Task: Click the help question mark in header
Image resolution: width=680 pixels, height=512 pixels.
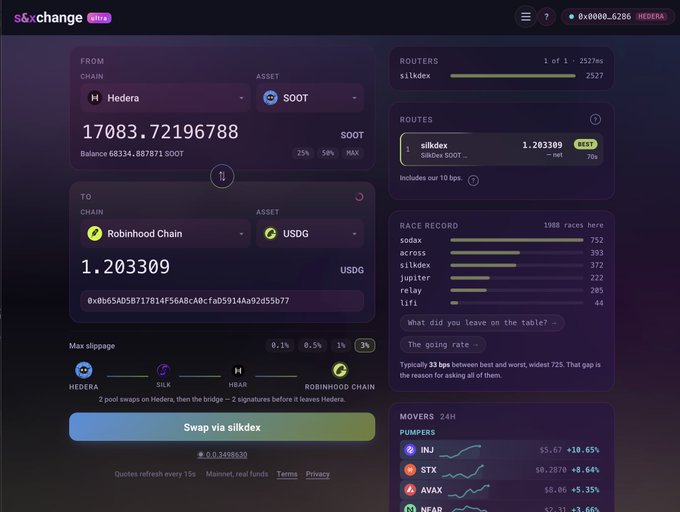Action: pyautogui.click(x=546, y=17)
